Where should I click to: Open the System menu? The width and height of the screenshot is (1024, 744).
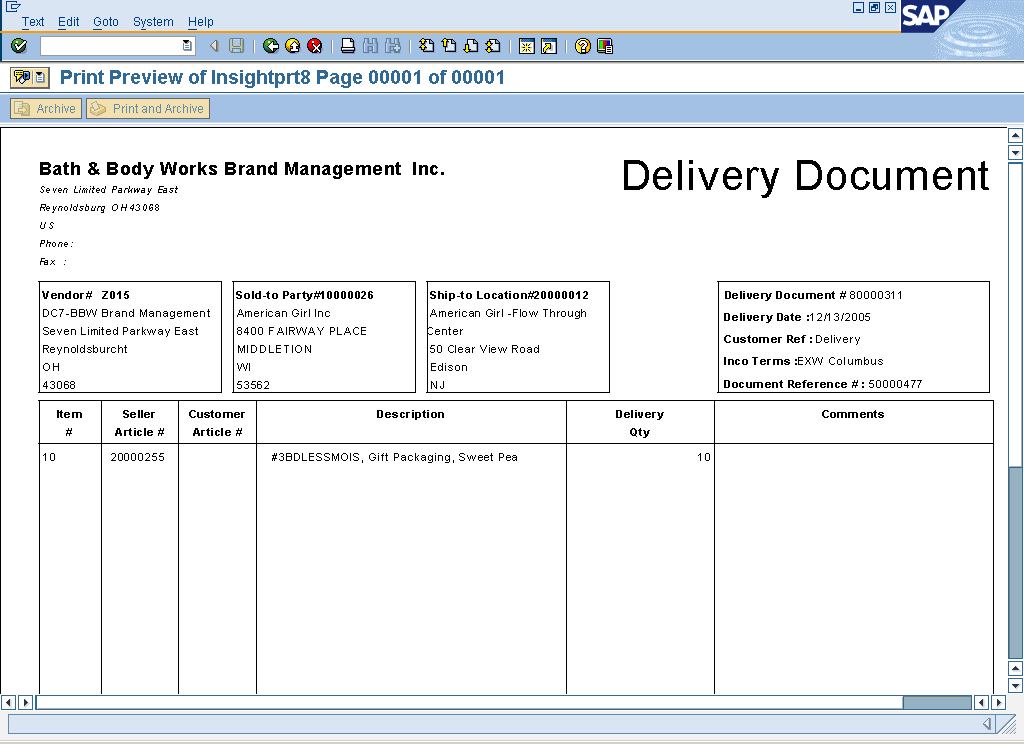[153, 22]
